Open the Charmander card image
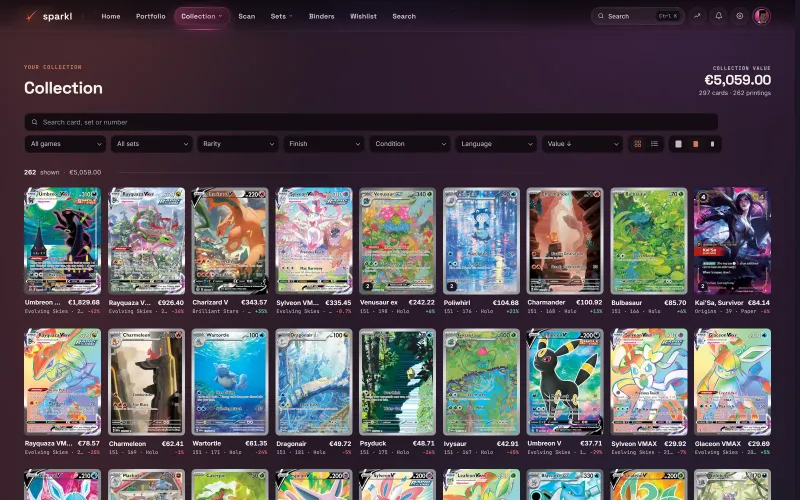 (x=565, y=241)
